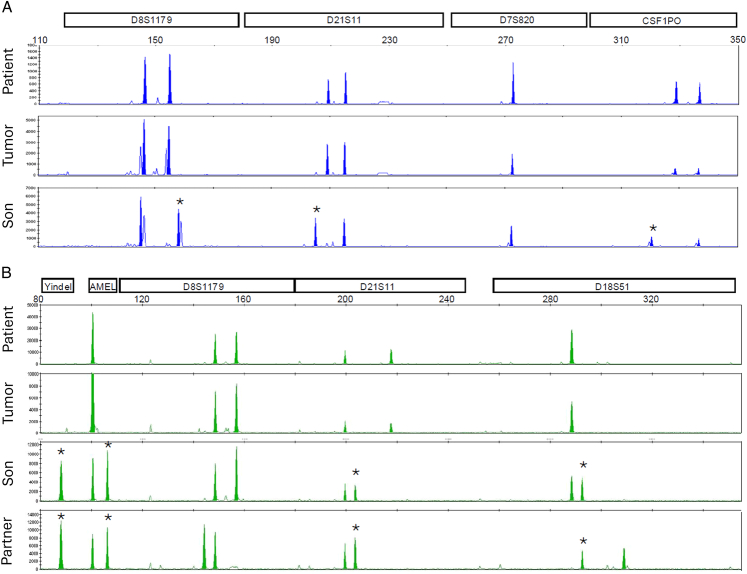Click the asterisk over Son's CSF1PO peak
Image resolution: width=747 pixels, height=574 pixels.
653,229
